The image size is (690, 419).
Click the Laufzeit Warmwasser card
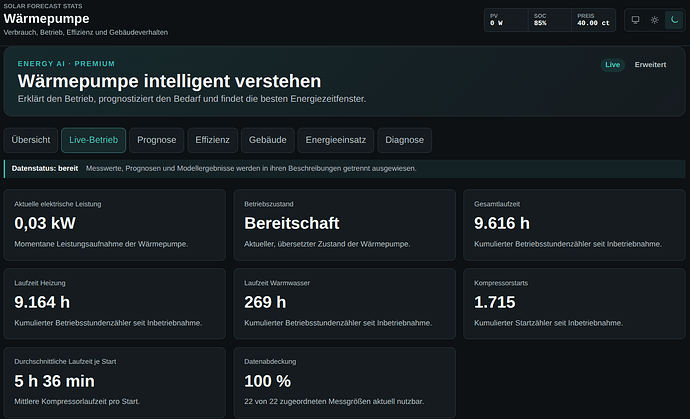(345, 304)
